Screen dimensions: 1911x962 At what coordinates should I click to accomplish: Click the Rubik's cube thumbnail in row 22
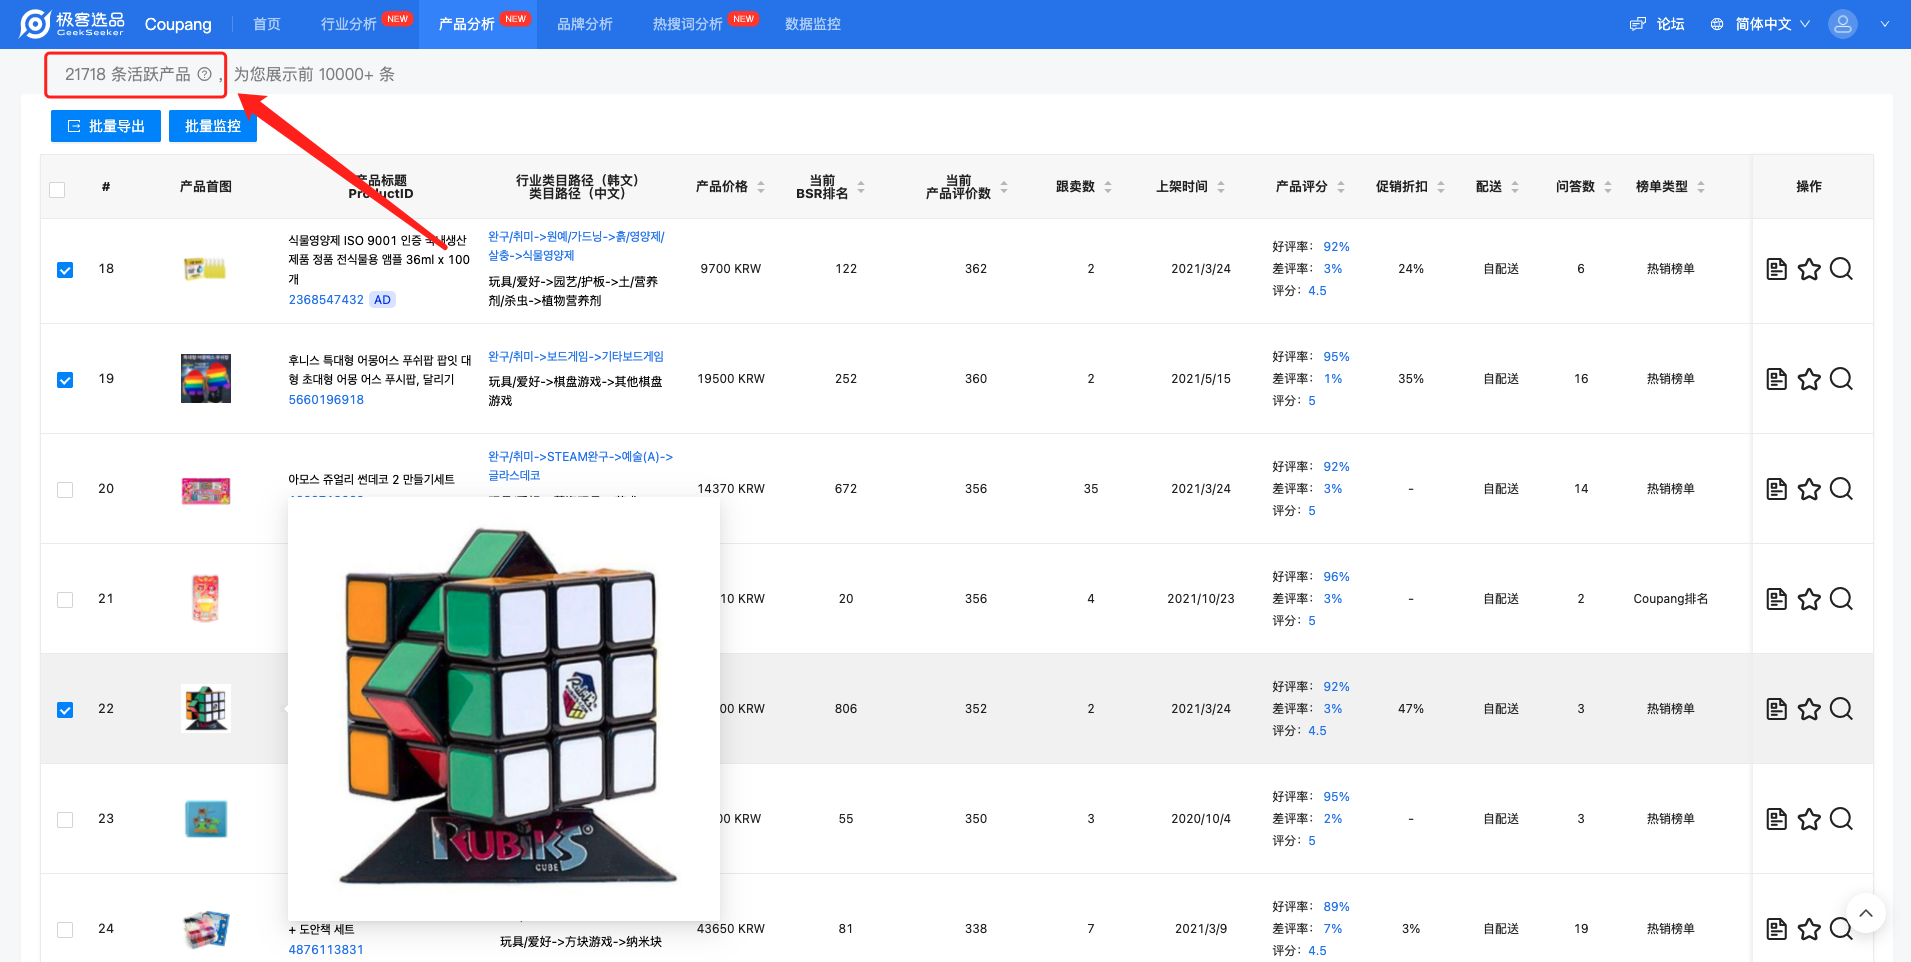pyautogui.click(x=206, y=708)
